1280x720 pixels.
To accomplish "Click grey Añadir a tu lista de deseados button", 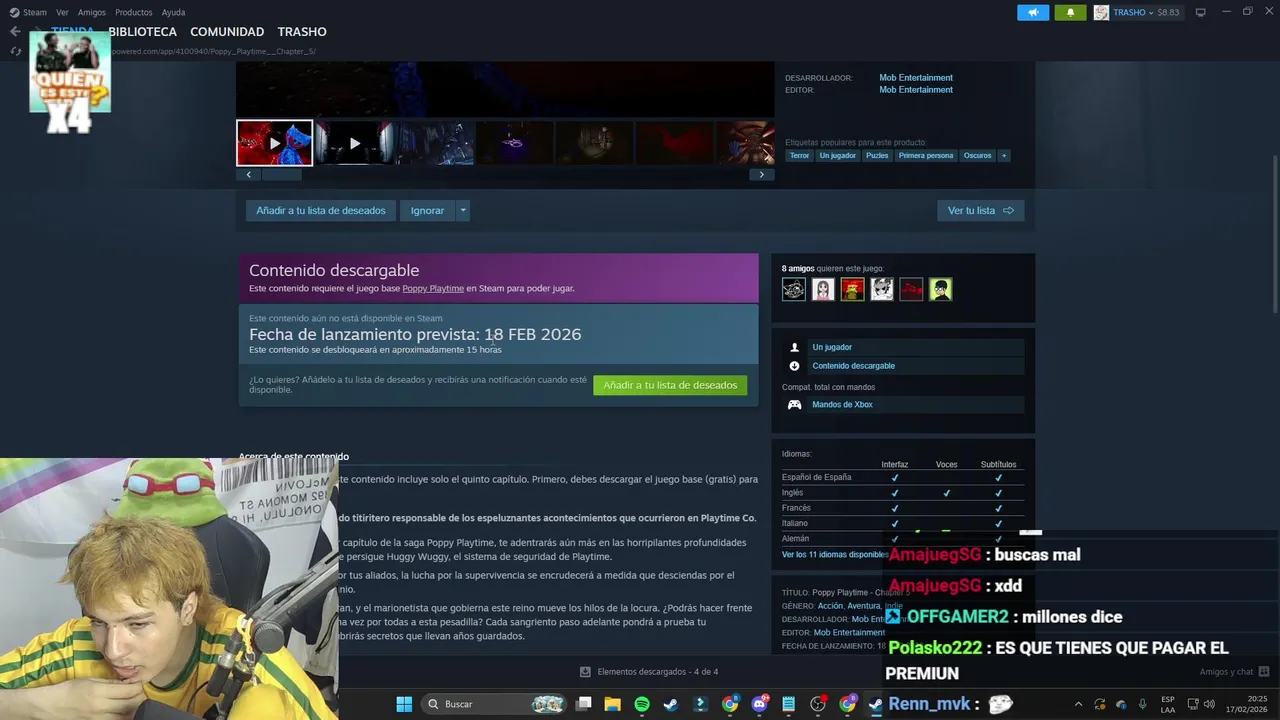I will click(321, 211).
